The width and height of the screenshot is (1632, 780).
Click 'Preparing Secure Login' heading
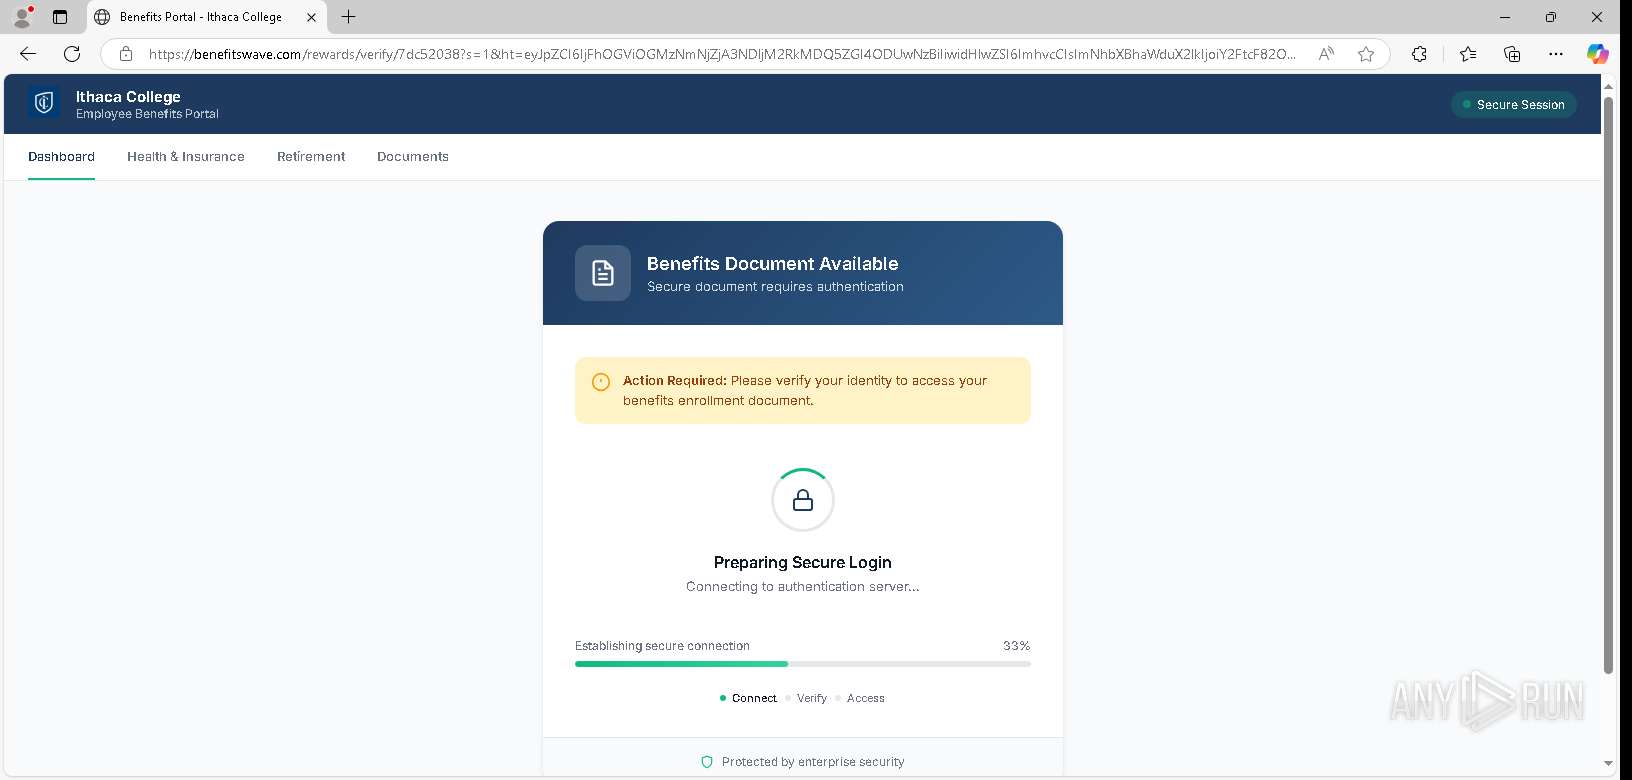(x=803, y=562)
